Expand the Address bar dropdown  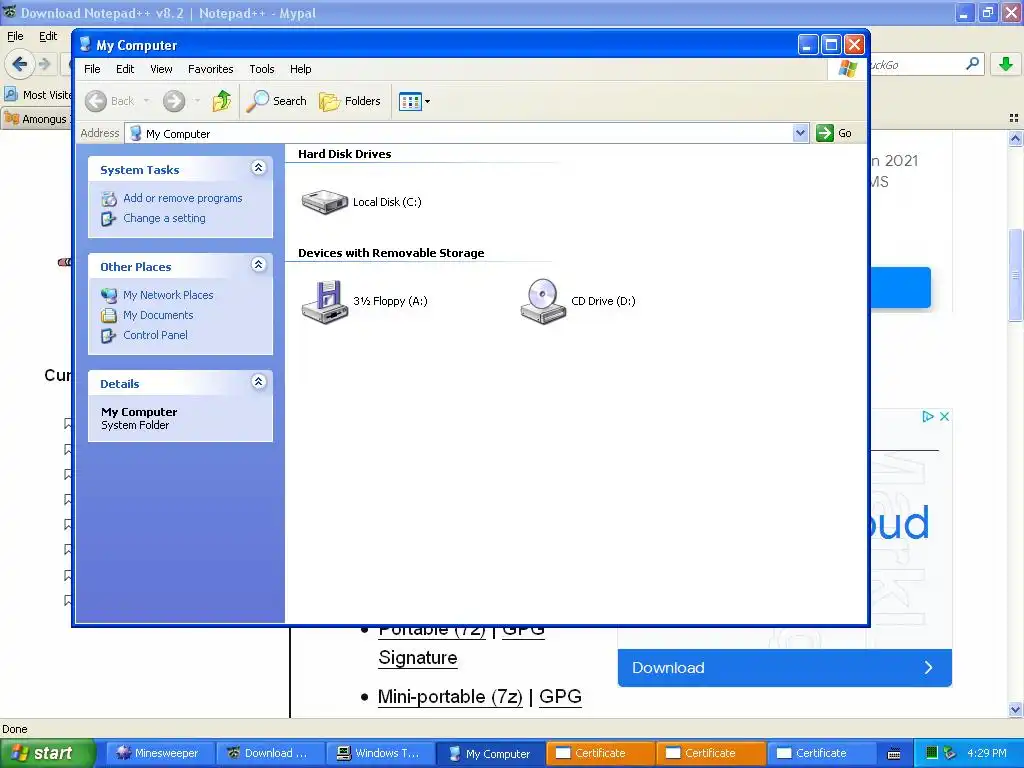[800, 133]
